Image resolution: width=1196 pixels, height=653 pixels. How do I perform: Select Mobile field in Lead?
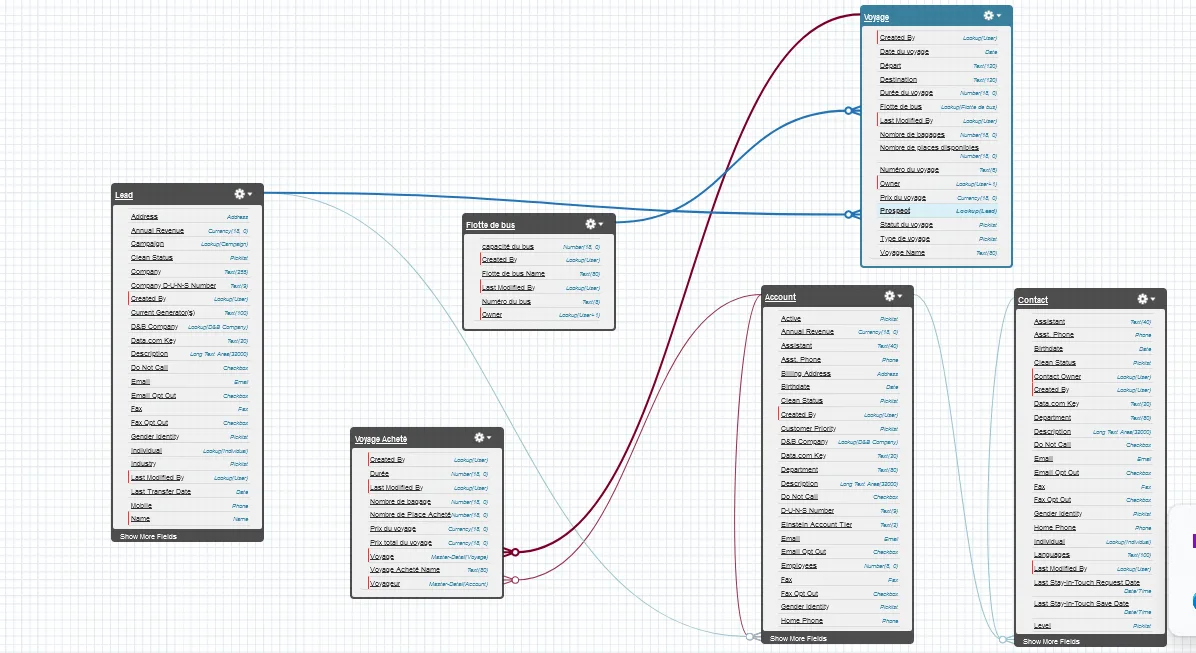(x=188, y=506)
